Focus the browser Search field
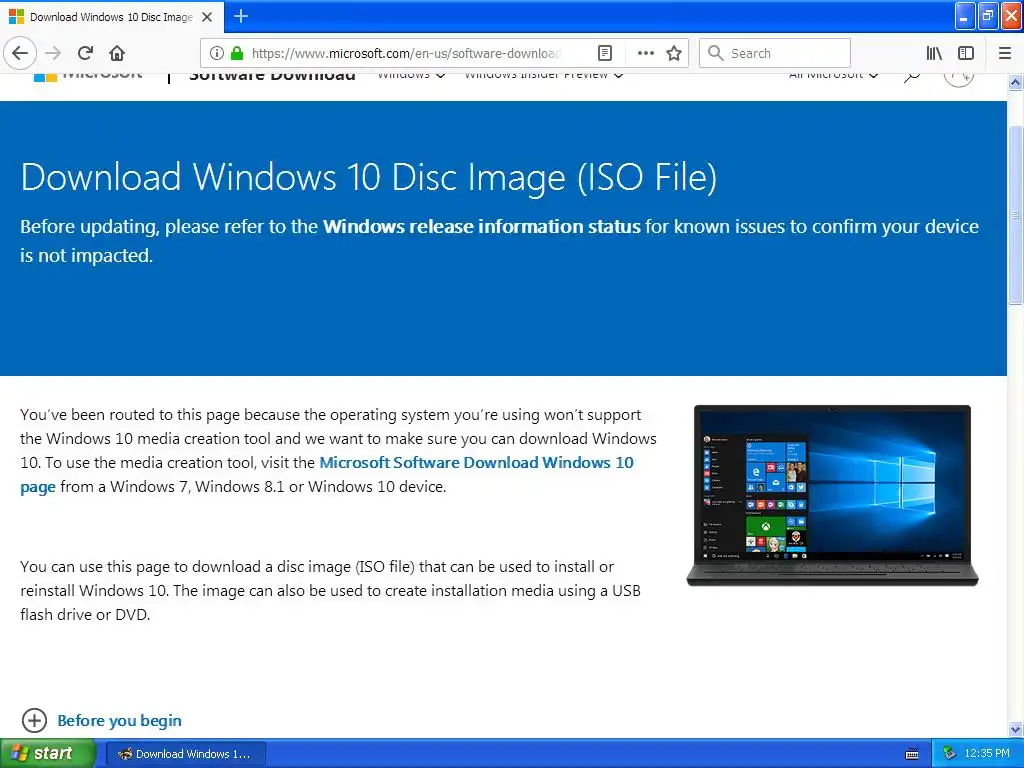The width and height of the screenshot is (1024, 768). click(775, 53)
